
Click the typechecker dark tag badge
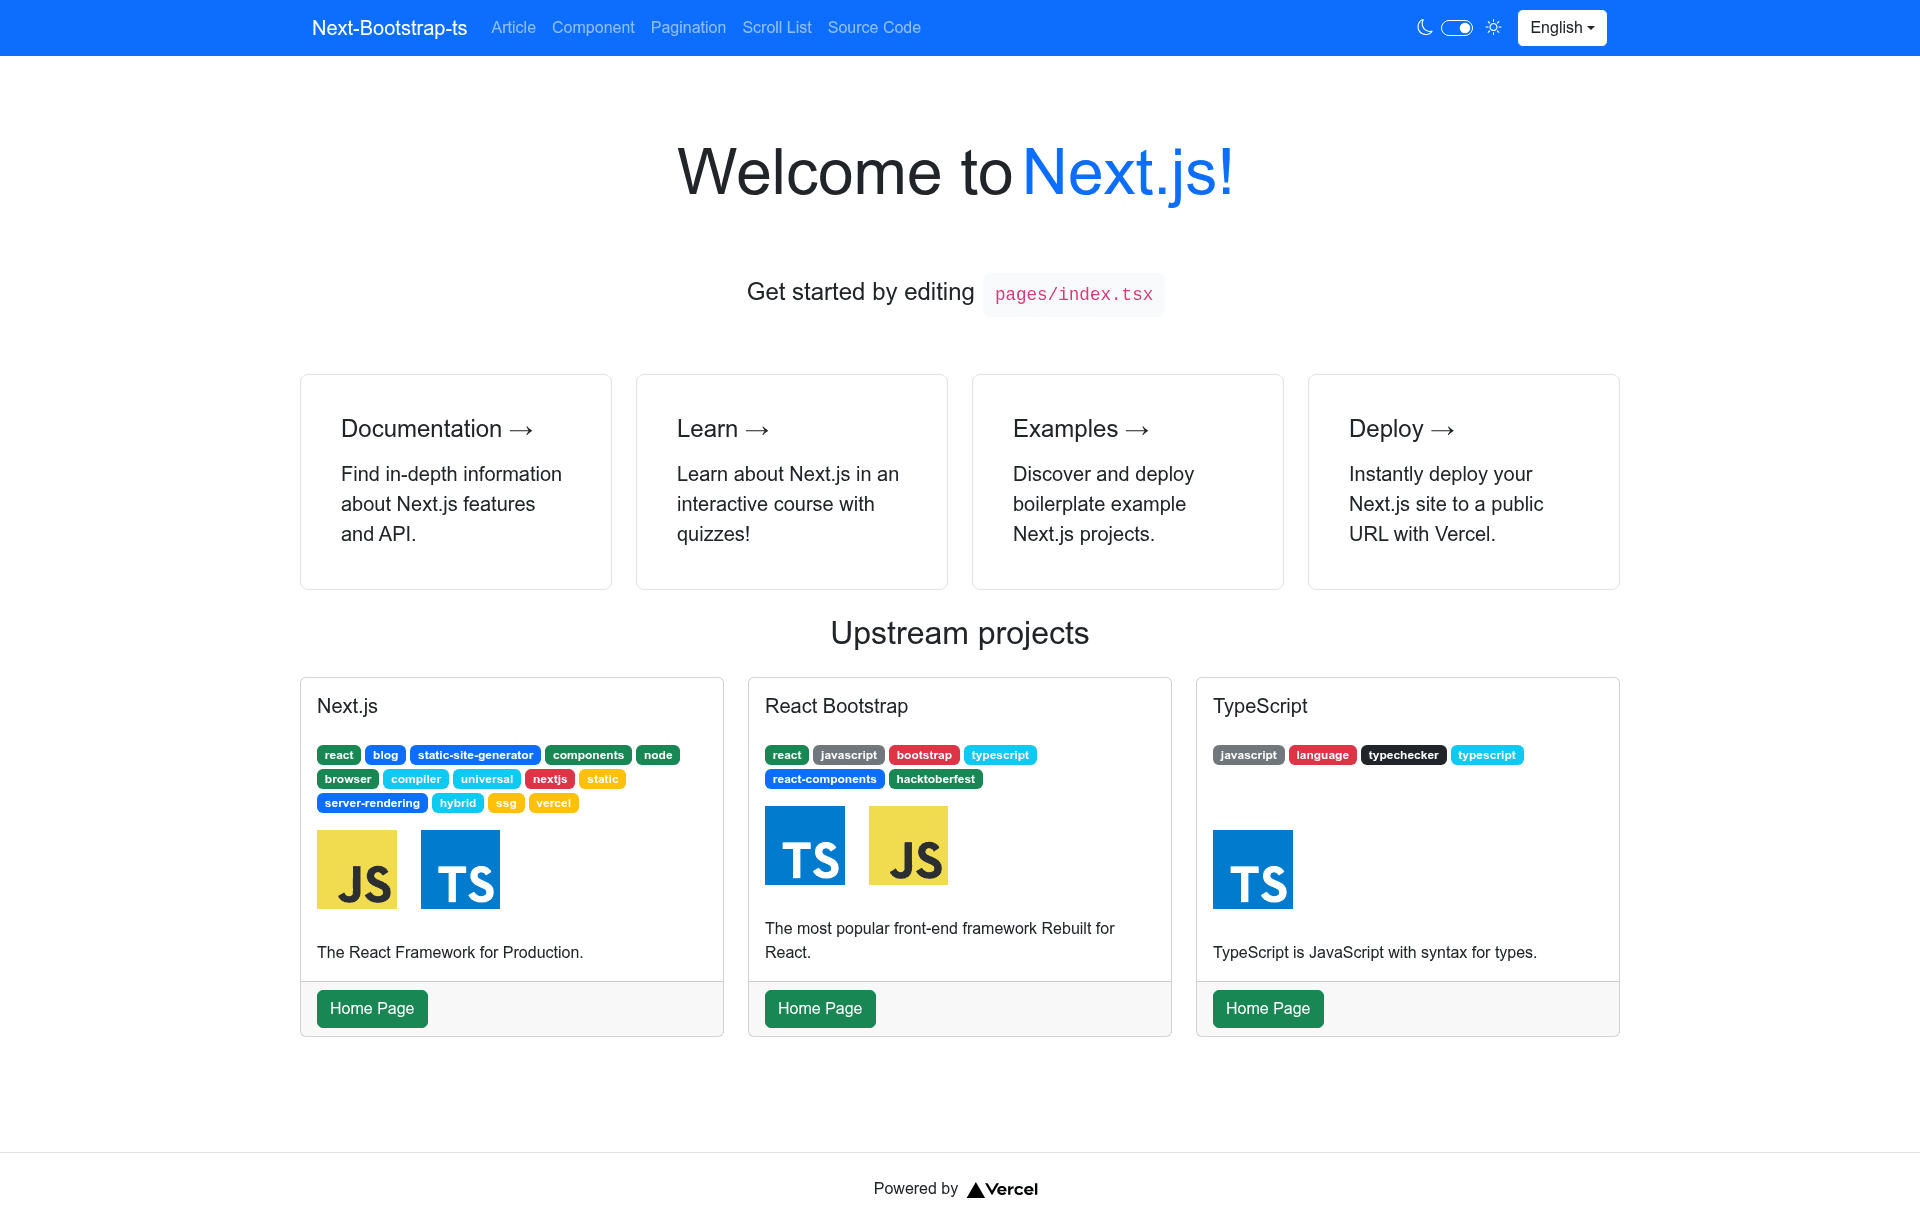tap(1404, 755)
